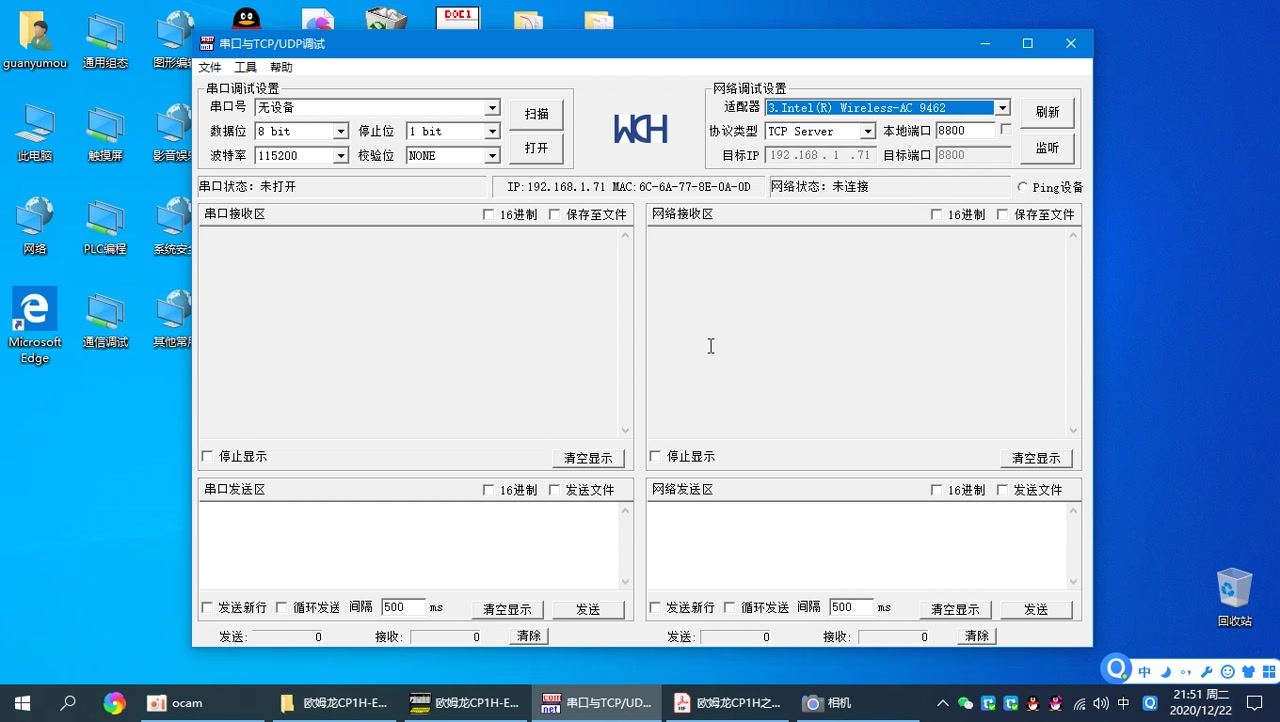Enable 16进制 in 网络接收区
This screenshot has height=722, width=1280.
(x=936, y=214)
